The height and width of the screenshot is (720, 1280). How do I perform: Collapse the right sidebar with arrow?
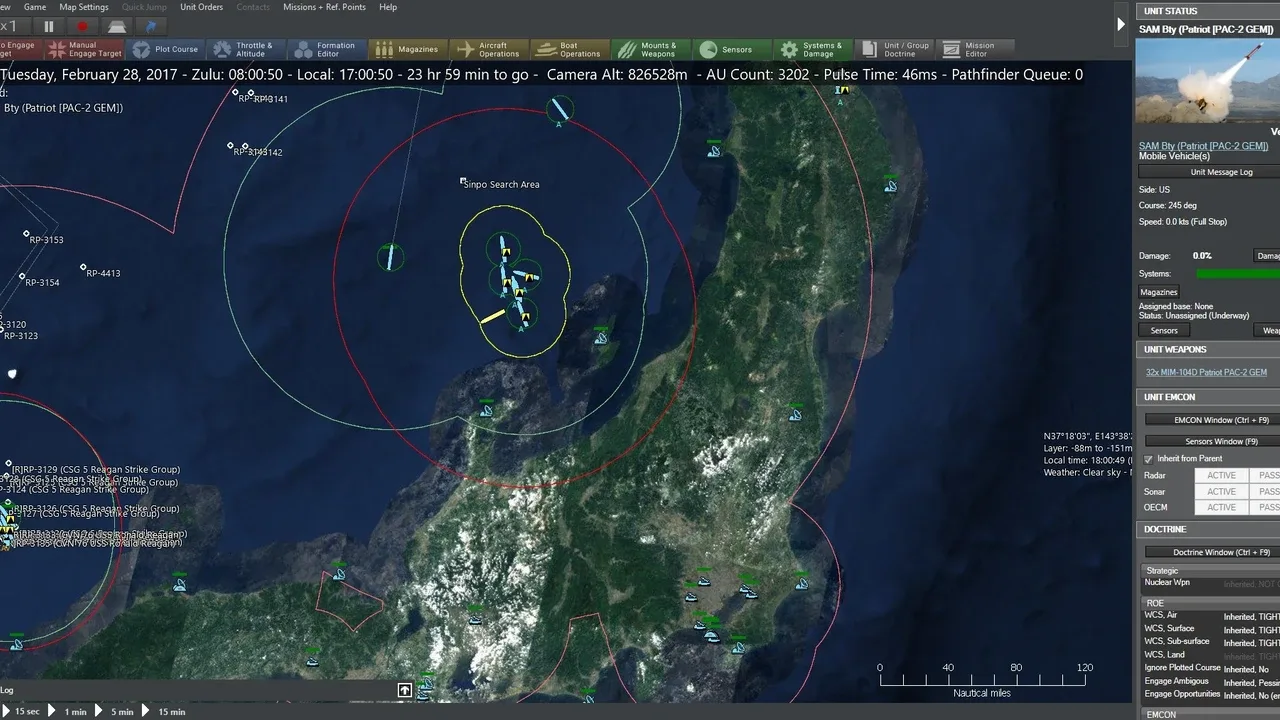[1120, 25]
